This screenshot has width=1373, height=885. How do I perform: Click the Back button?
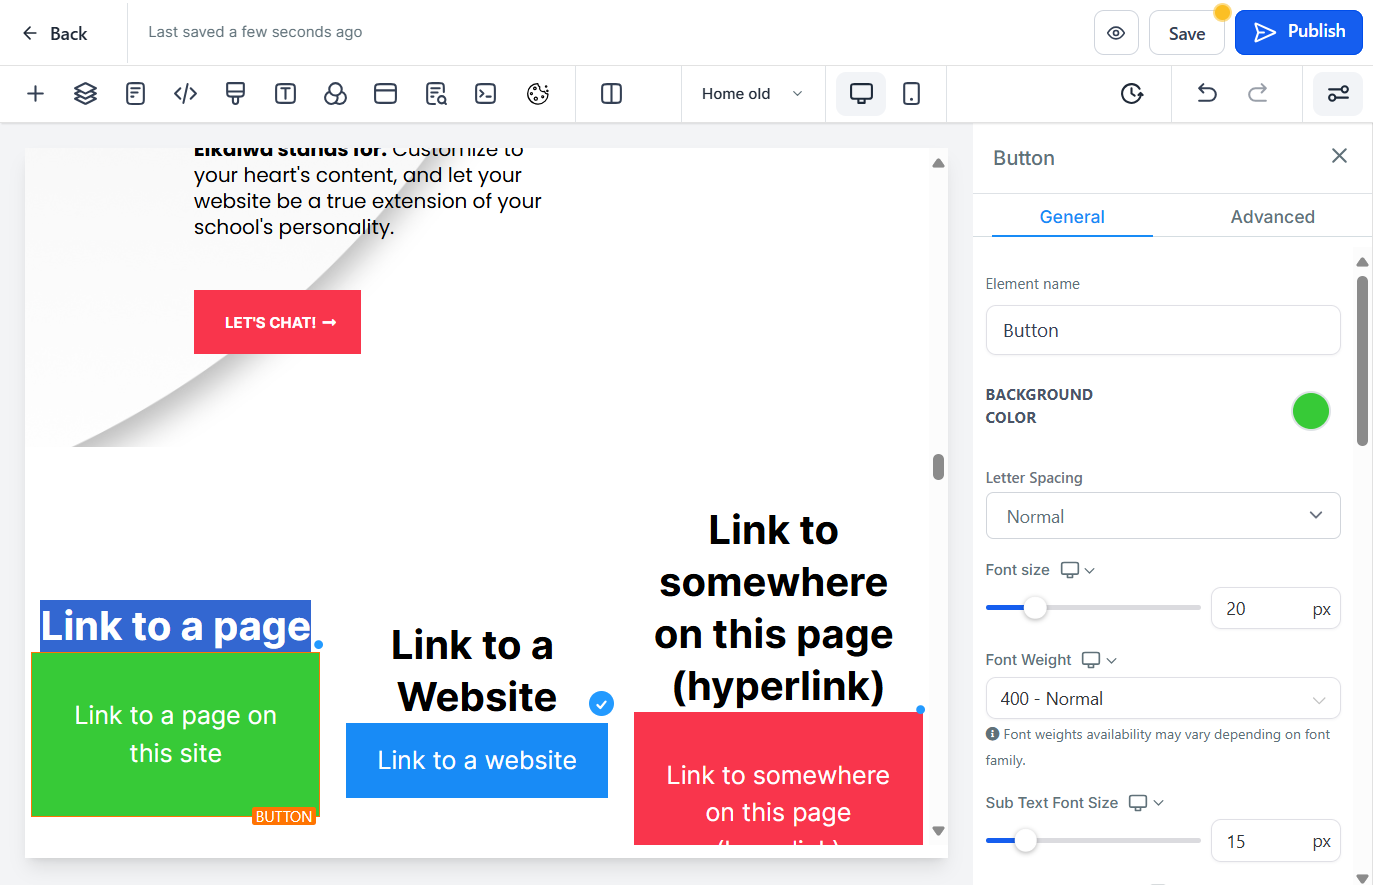[x=55, y=33]
